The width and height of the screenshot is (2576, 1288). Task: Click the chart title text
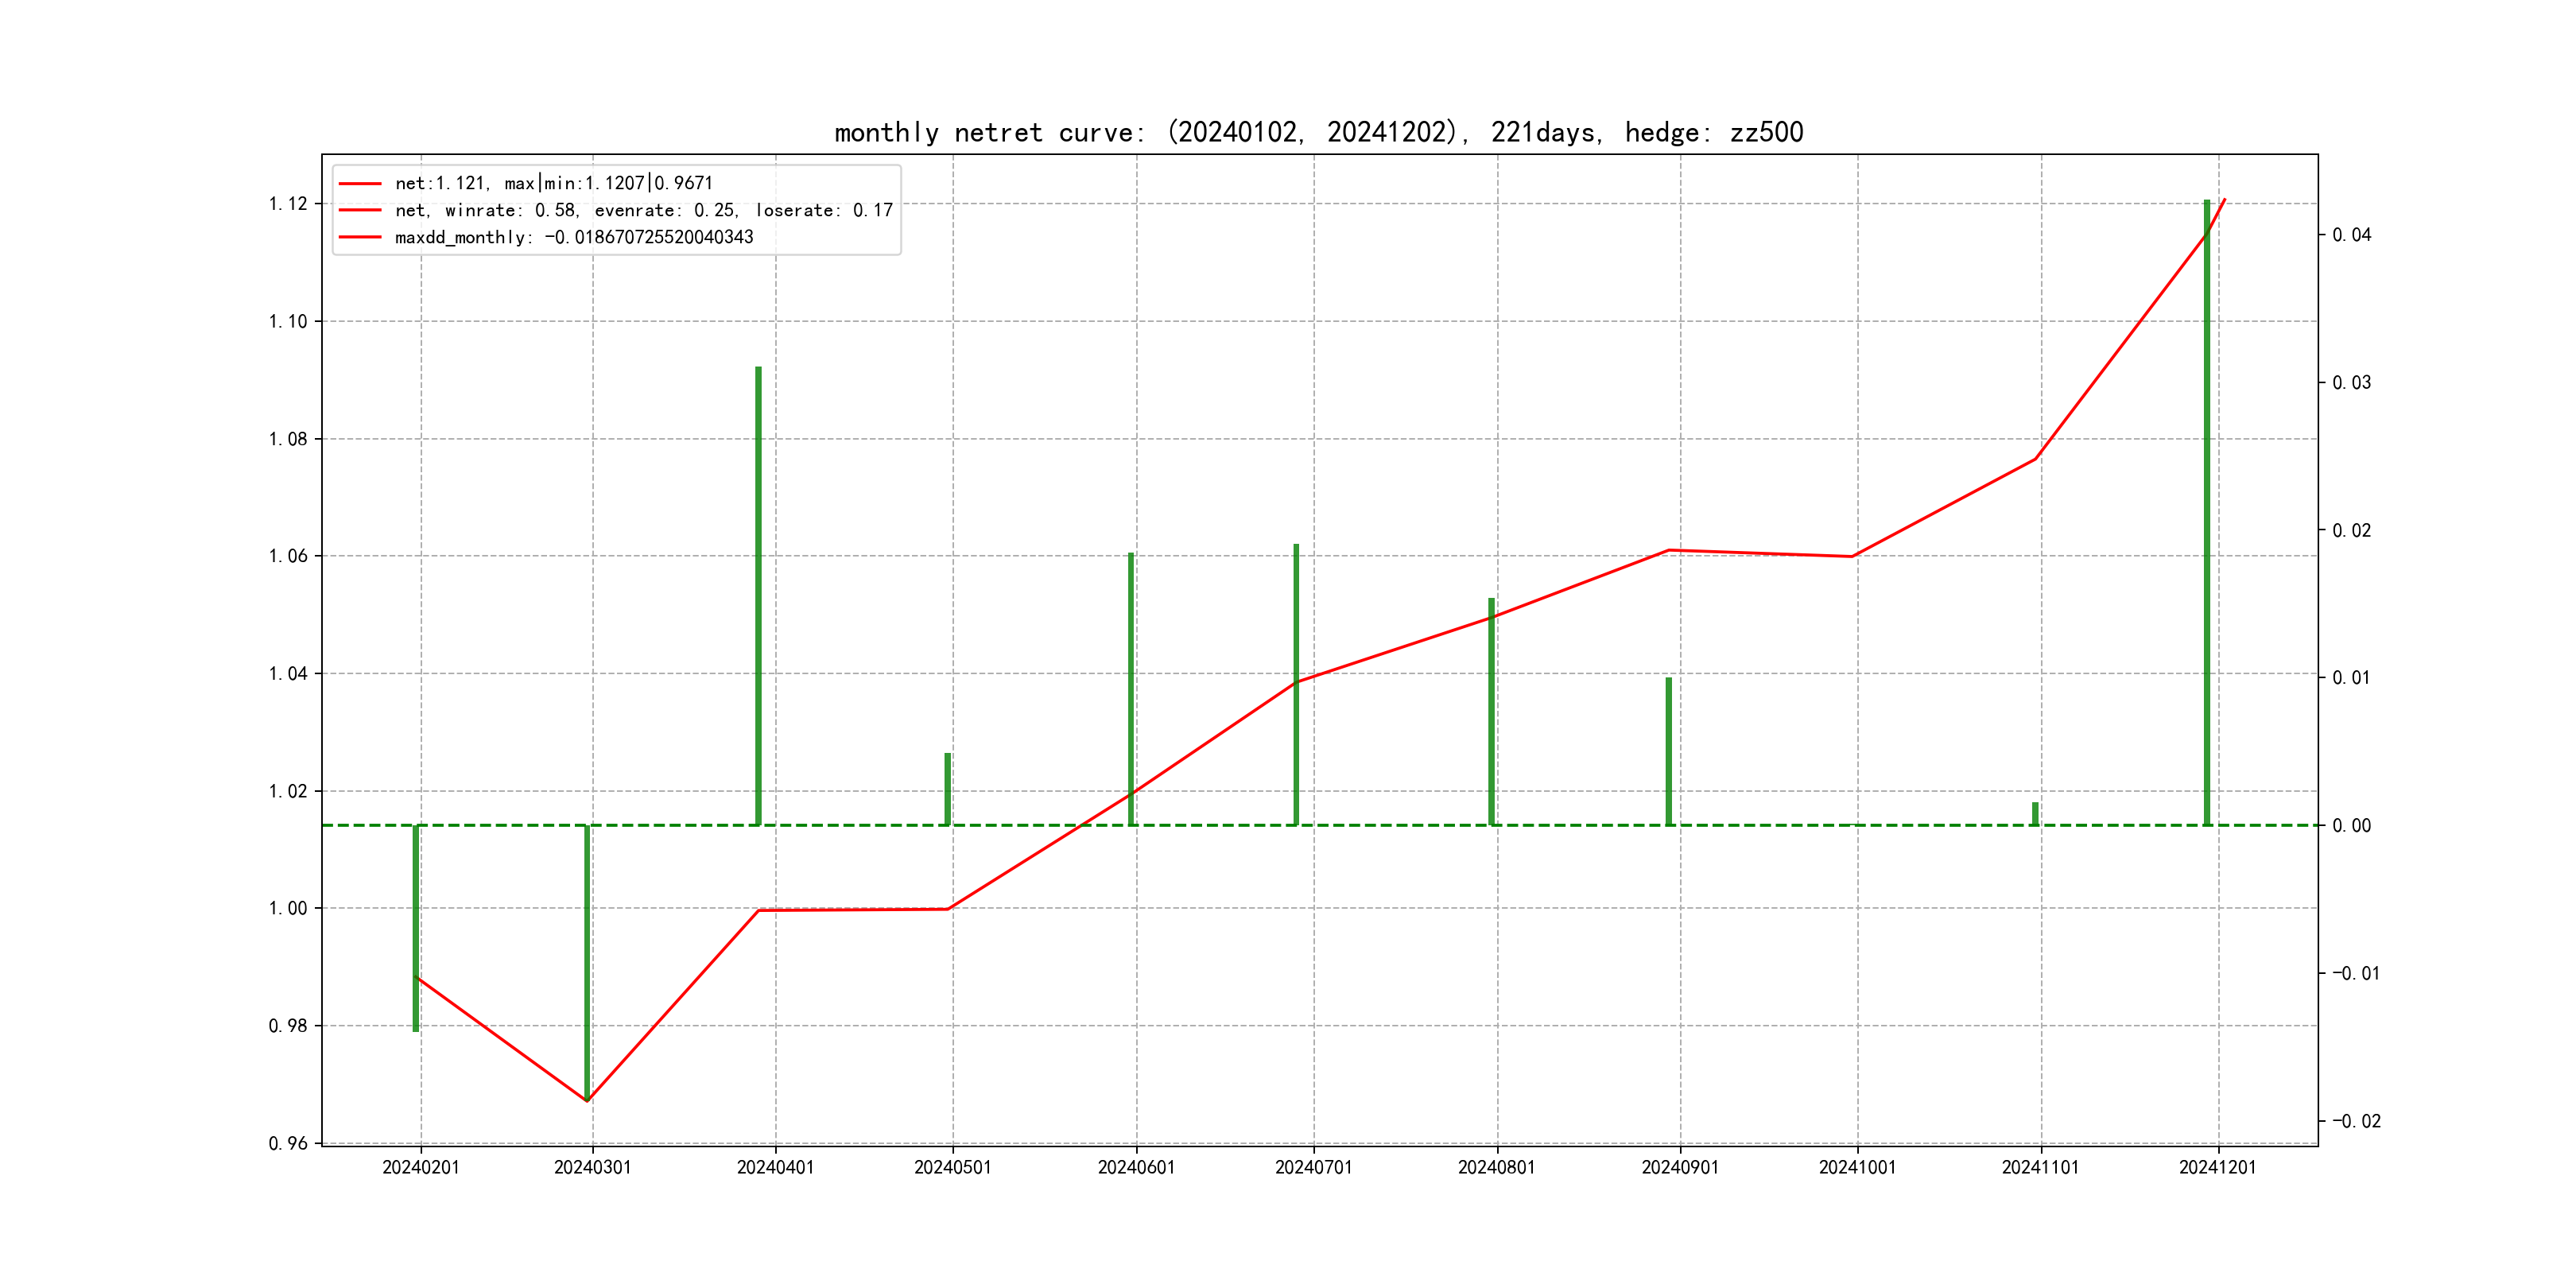(1318, 132)
